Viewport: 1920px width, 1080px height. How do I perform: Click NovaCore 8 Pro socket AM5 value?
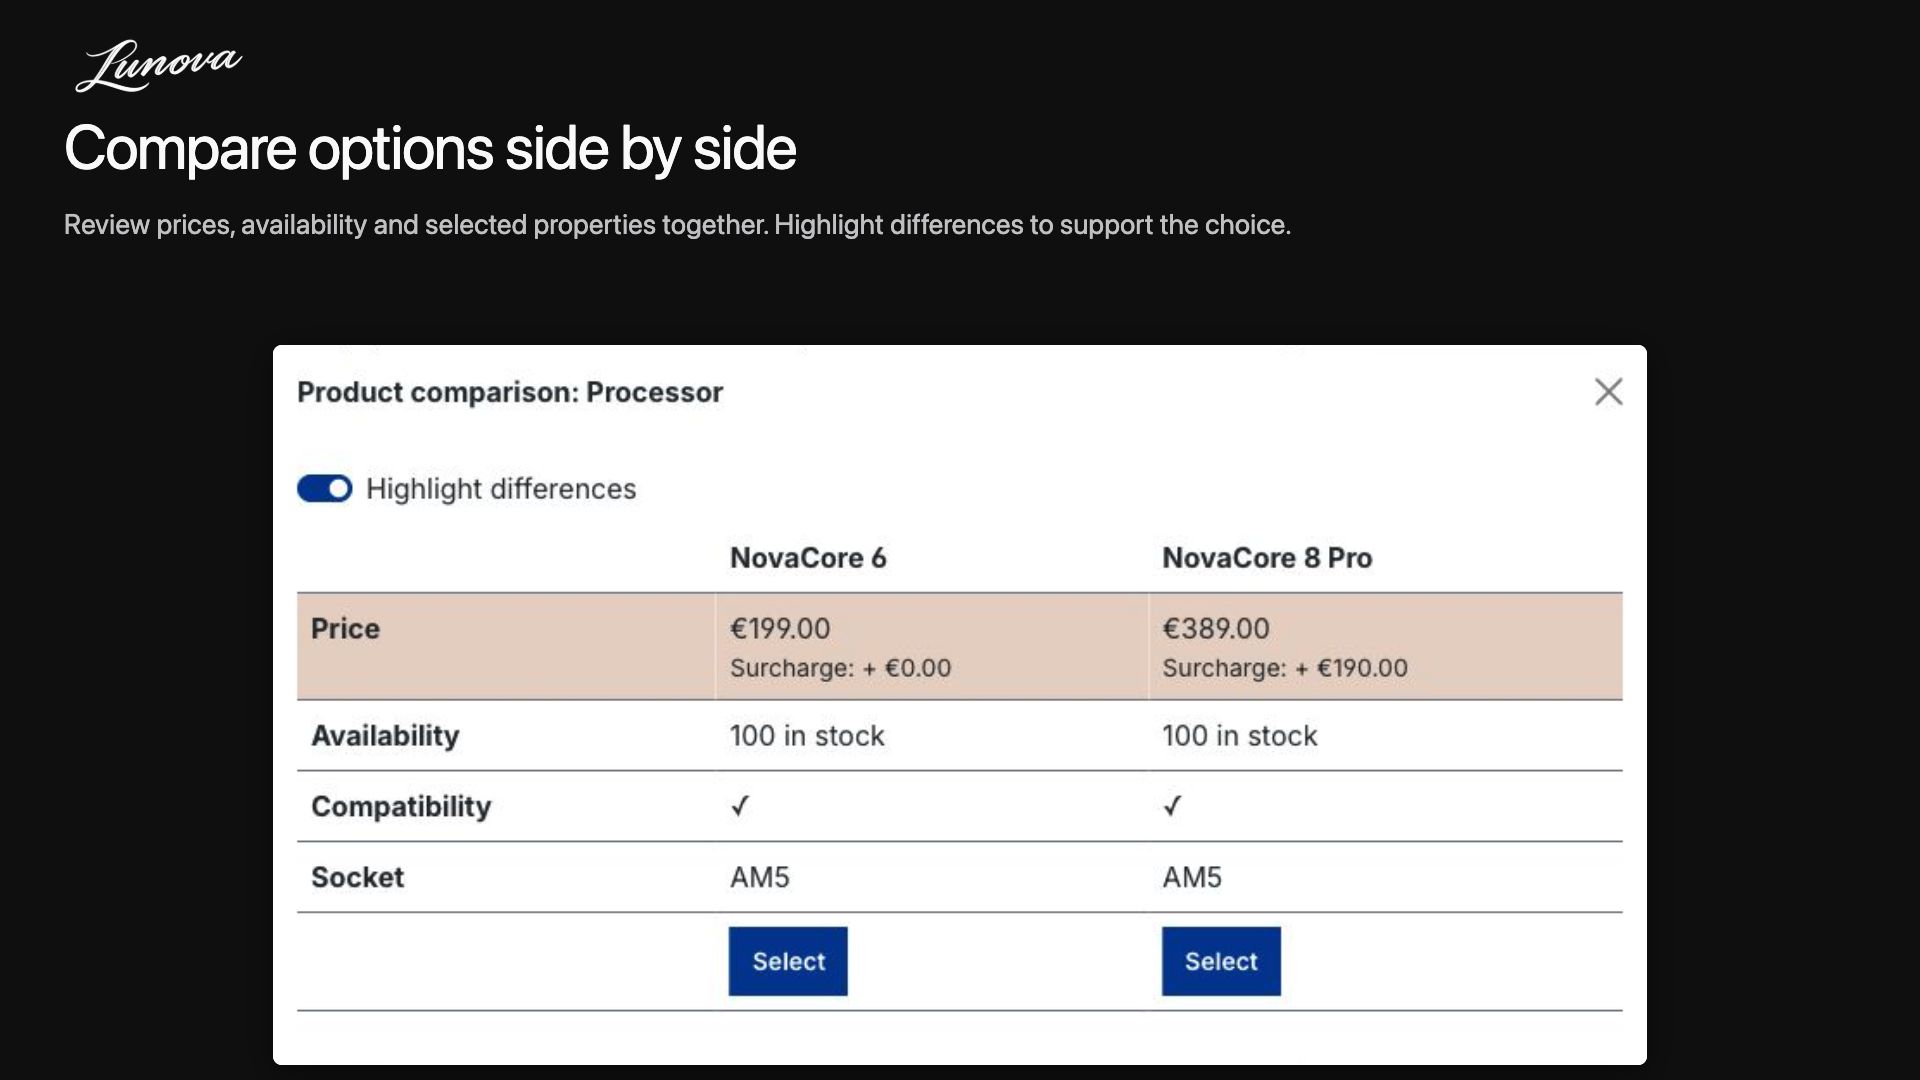[x=1192, y=878]
